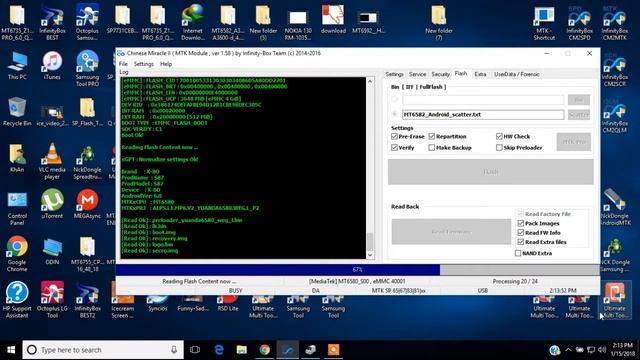Open the Settings menu
Screen dimensions: 640x360
tap(144, 64)
